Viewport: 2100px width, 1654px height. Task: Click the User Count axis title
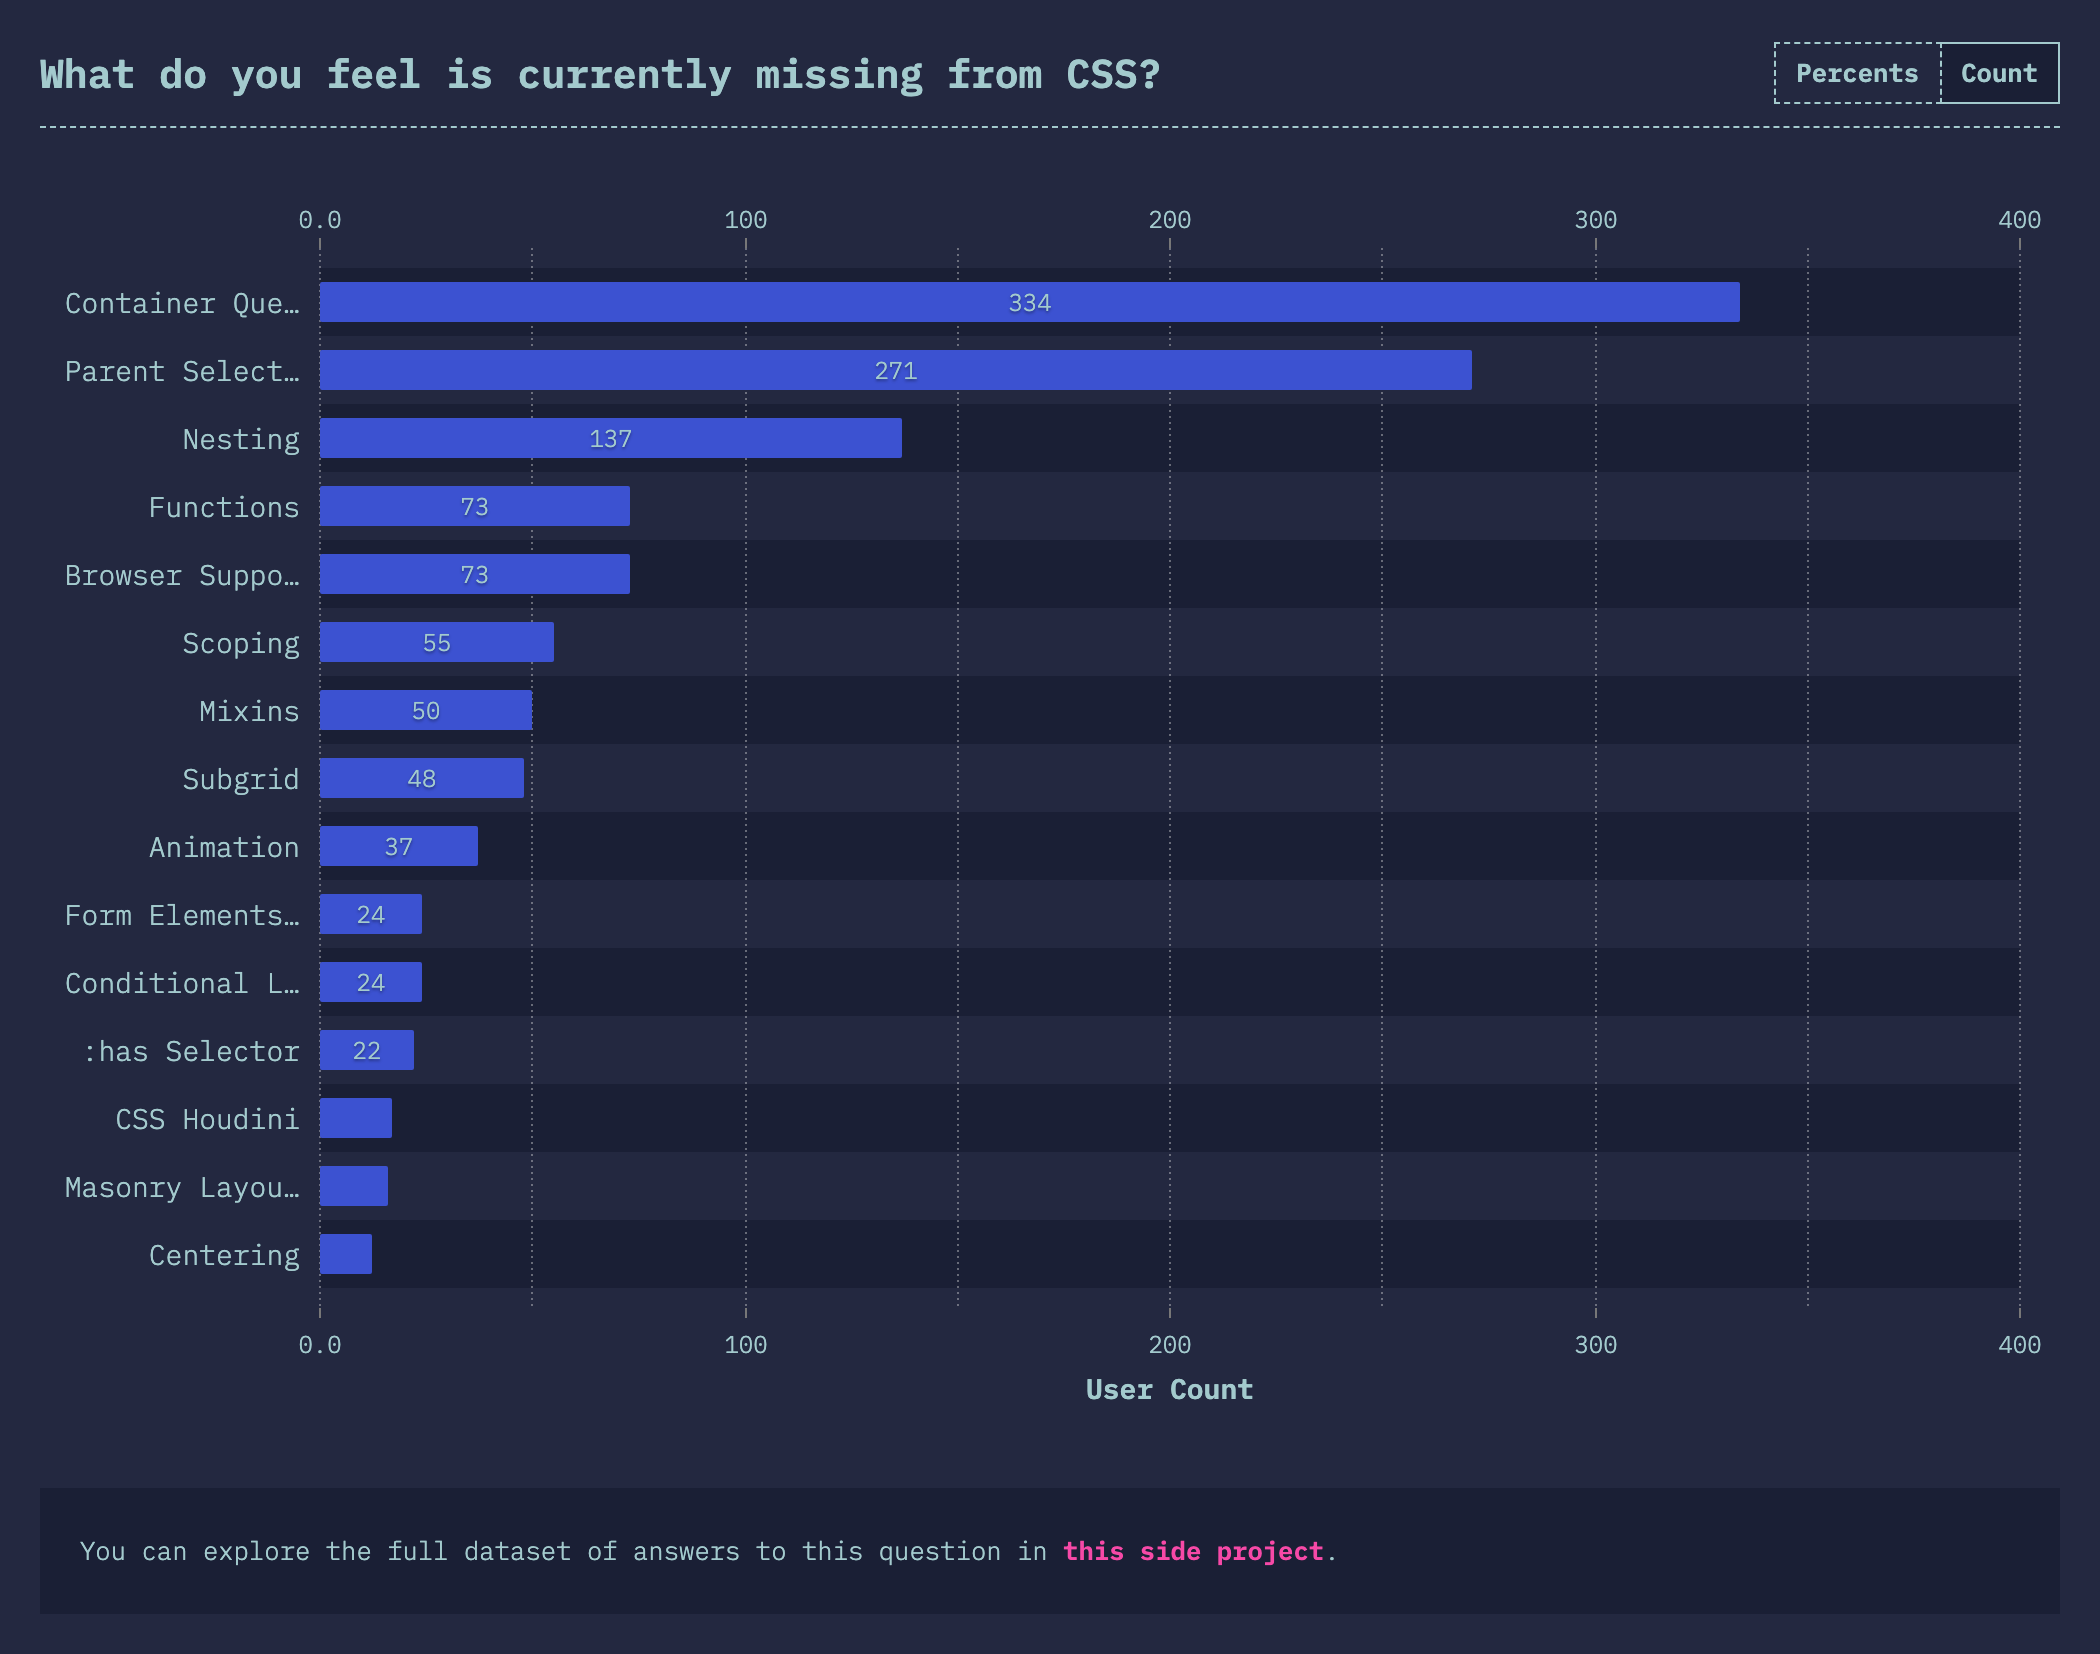[1168, 1389]
